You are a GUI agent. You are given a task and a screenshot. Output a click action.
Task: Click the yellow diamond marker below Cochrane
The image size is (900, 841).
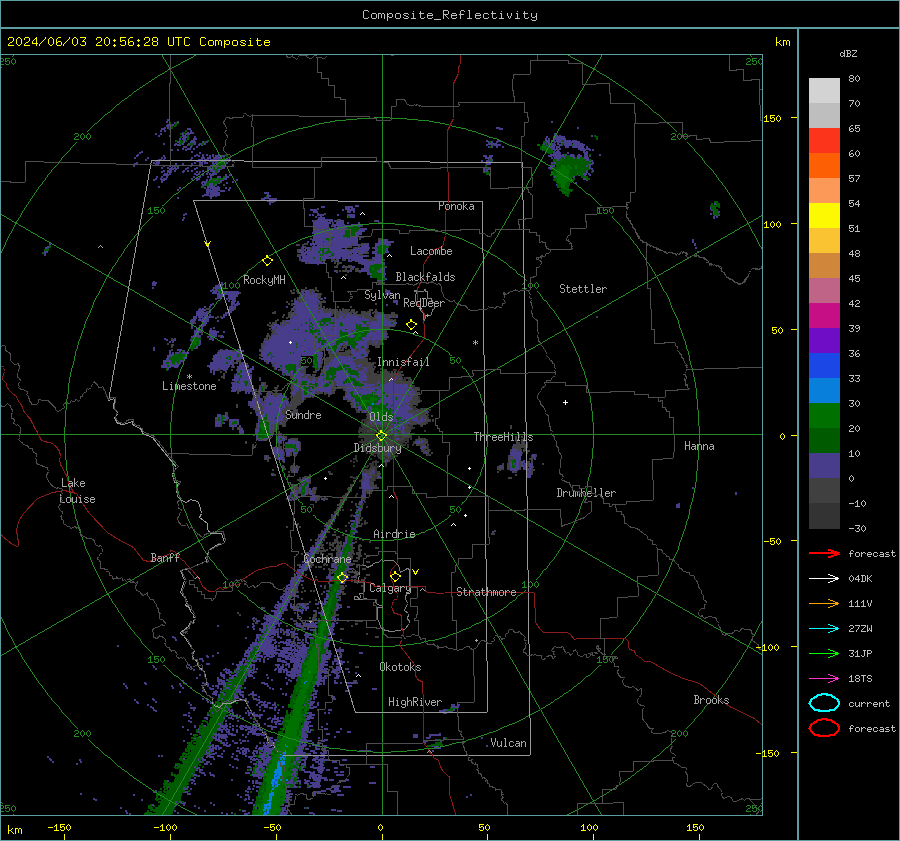342,578
